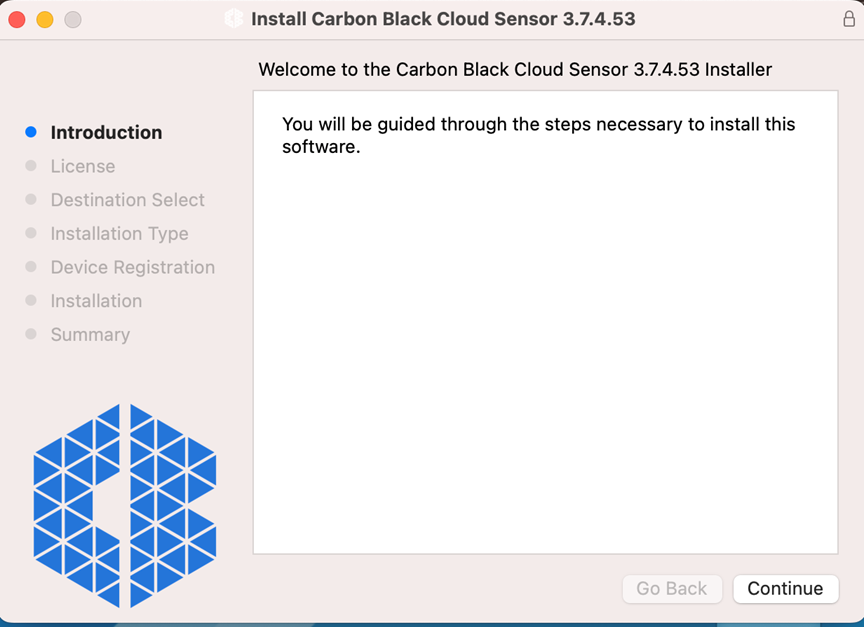Viewport: 864px width, 627px height.
Task: Click the Continue button
Action: tap(785, 589)
